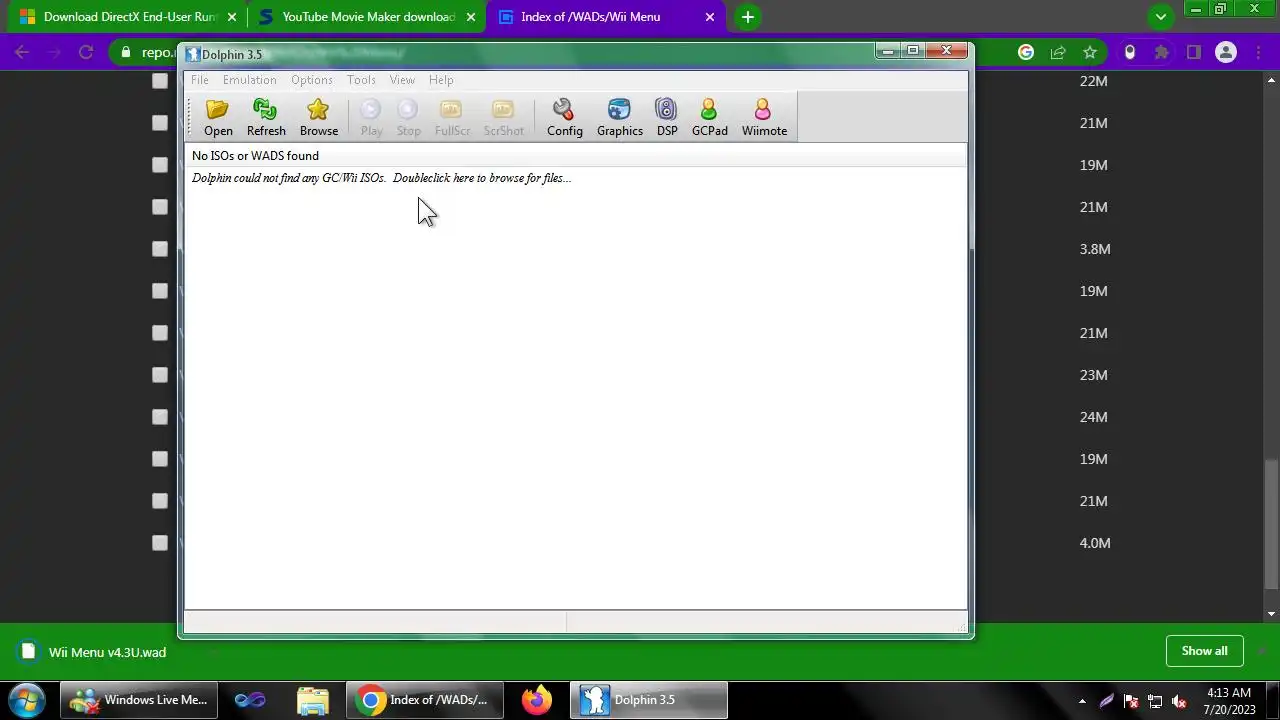
Task: Check the checkbox in the 3.8M row
Action: [160, 249]
